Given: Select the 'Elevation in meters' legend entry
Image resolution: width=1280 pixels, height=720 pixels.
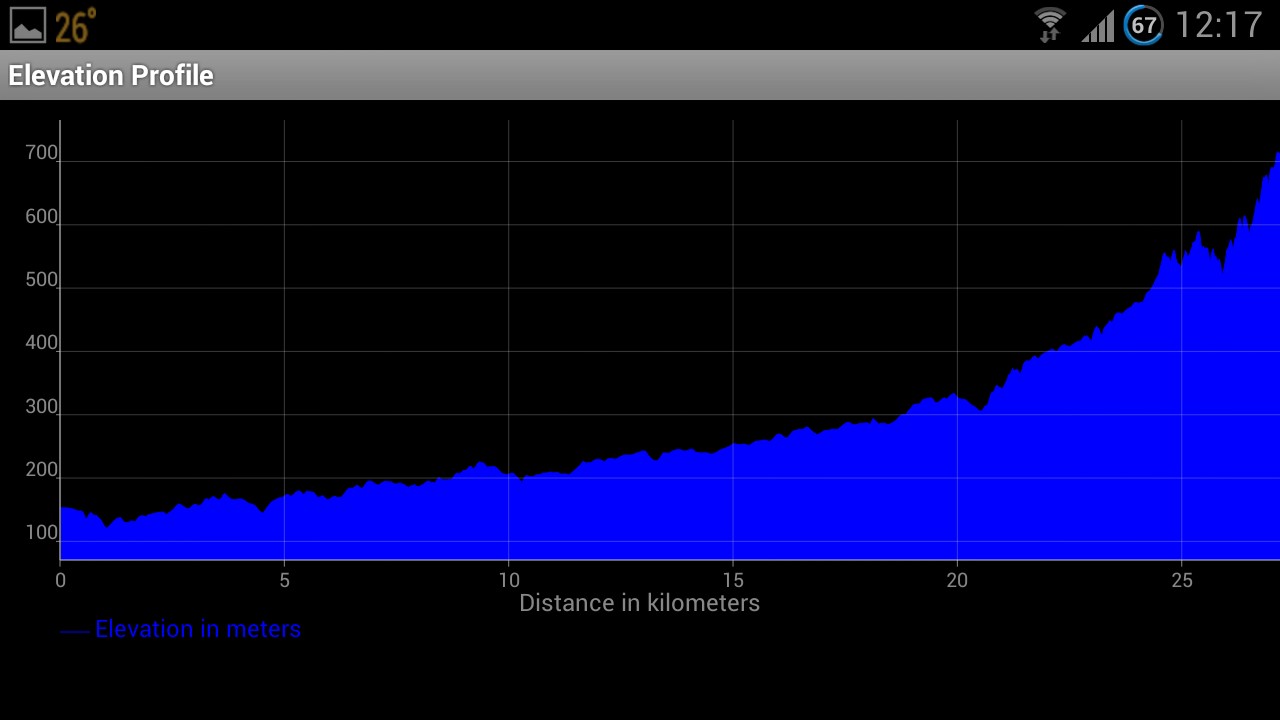Looking at the screenshot, I should pos(181,629).
